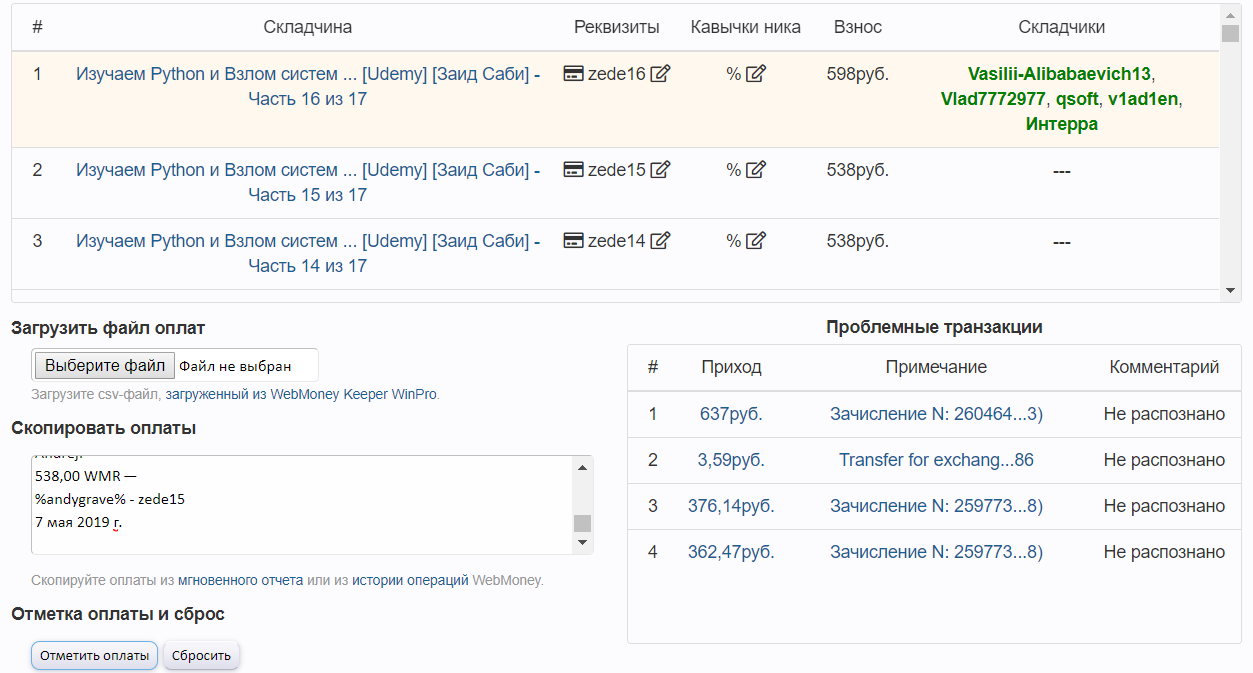Edit nickname quotes icon in row 2

pyautogui.click(x=756, y=170)
